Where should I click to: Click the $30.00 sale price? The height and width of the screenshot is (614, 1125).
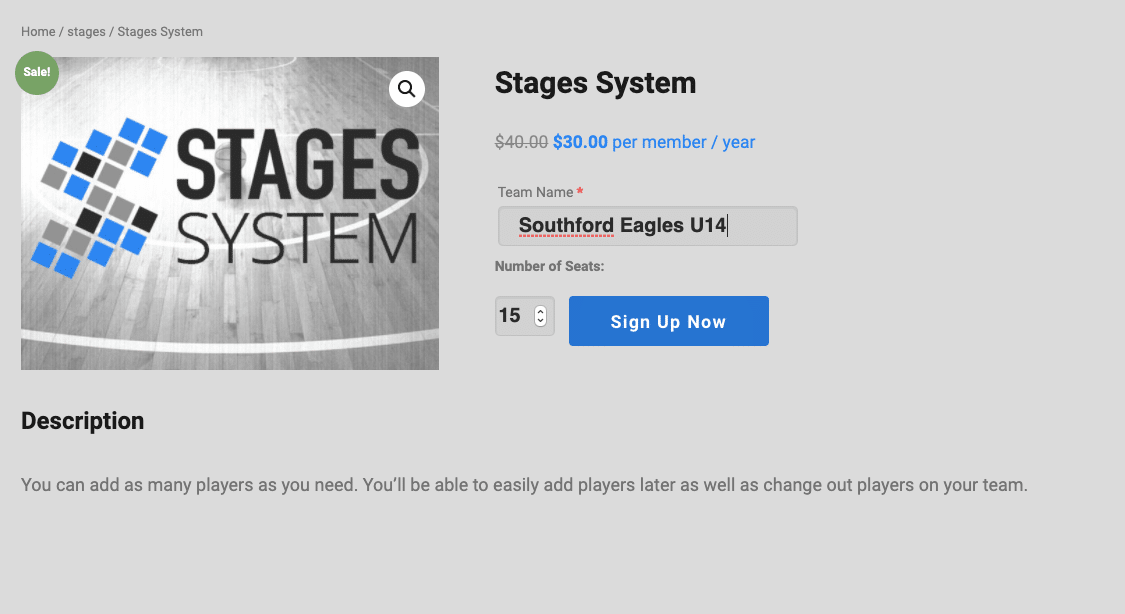[580, 142]
